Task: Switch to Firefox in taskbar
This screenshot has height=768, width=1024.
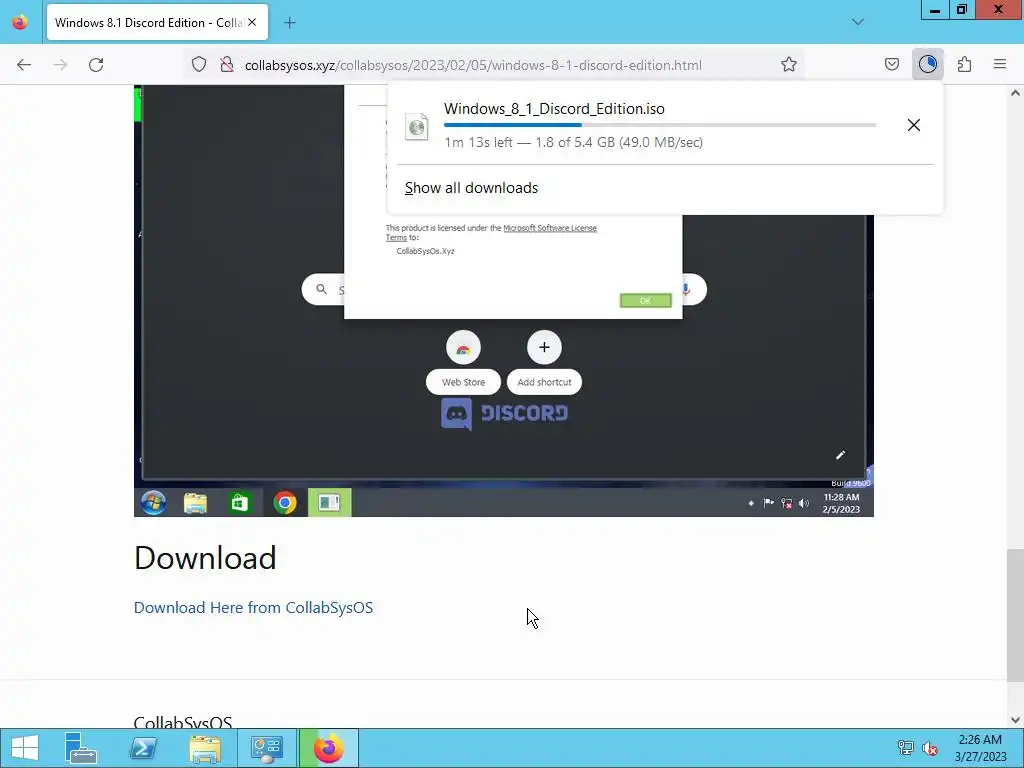Action: (328, 748)
